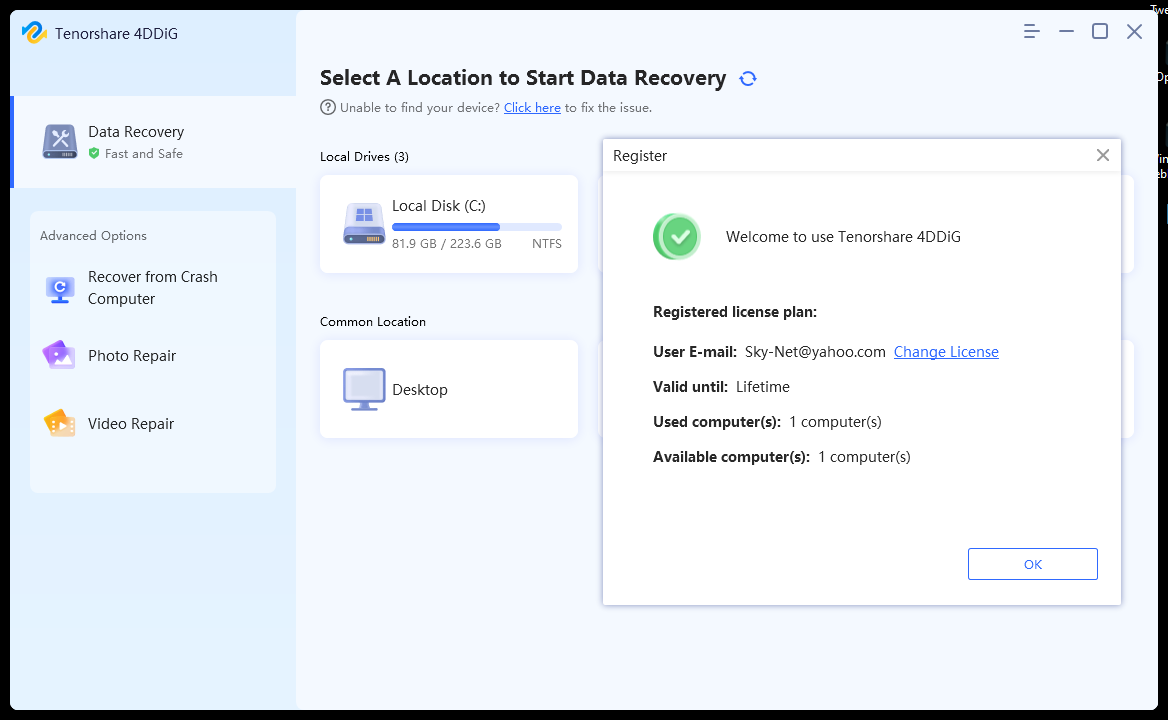Minimize the 4DDiG window

pyautogui.click(x=1066, y=31)
